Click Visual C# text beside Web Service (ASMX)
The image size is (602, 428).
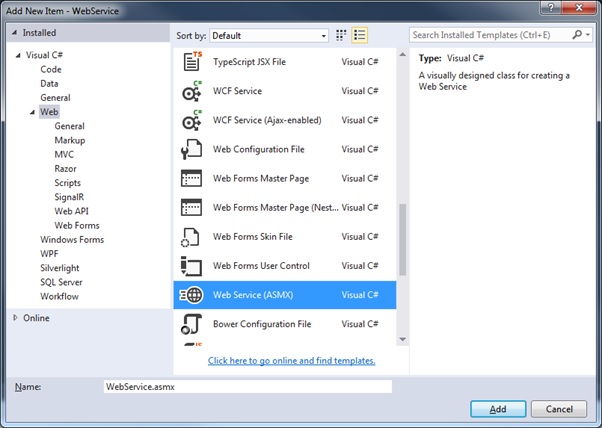[360, 295]
